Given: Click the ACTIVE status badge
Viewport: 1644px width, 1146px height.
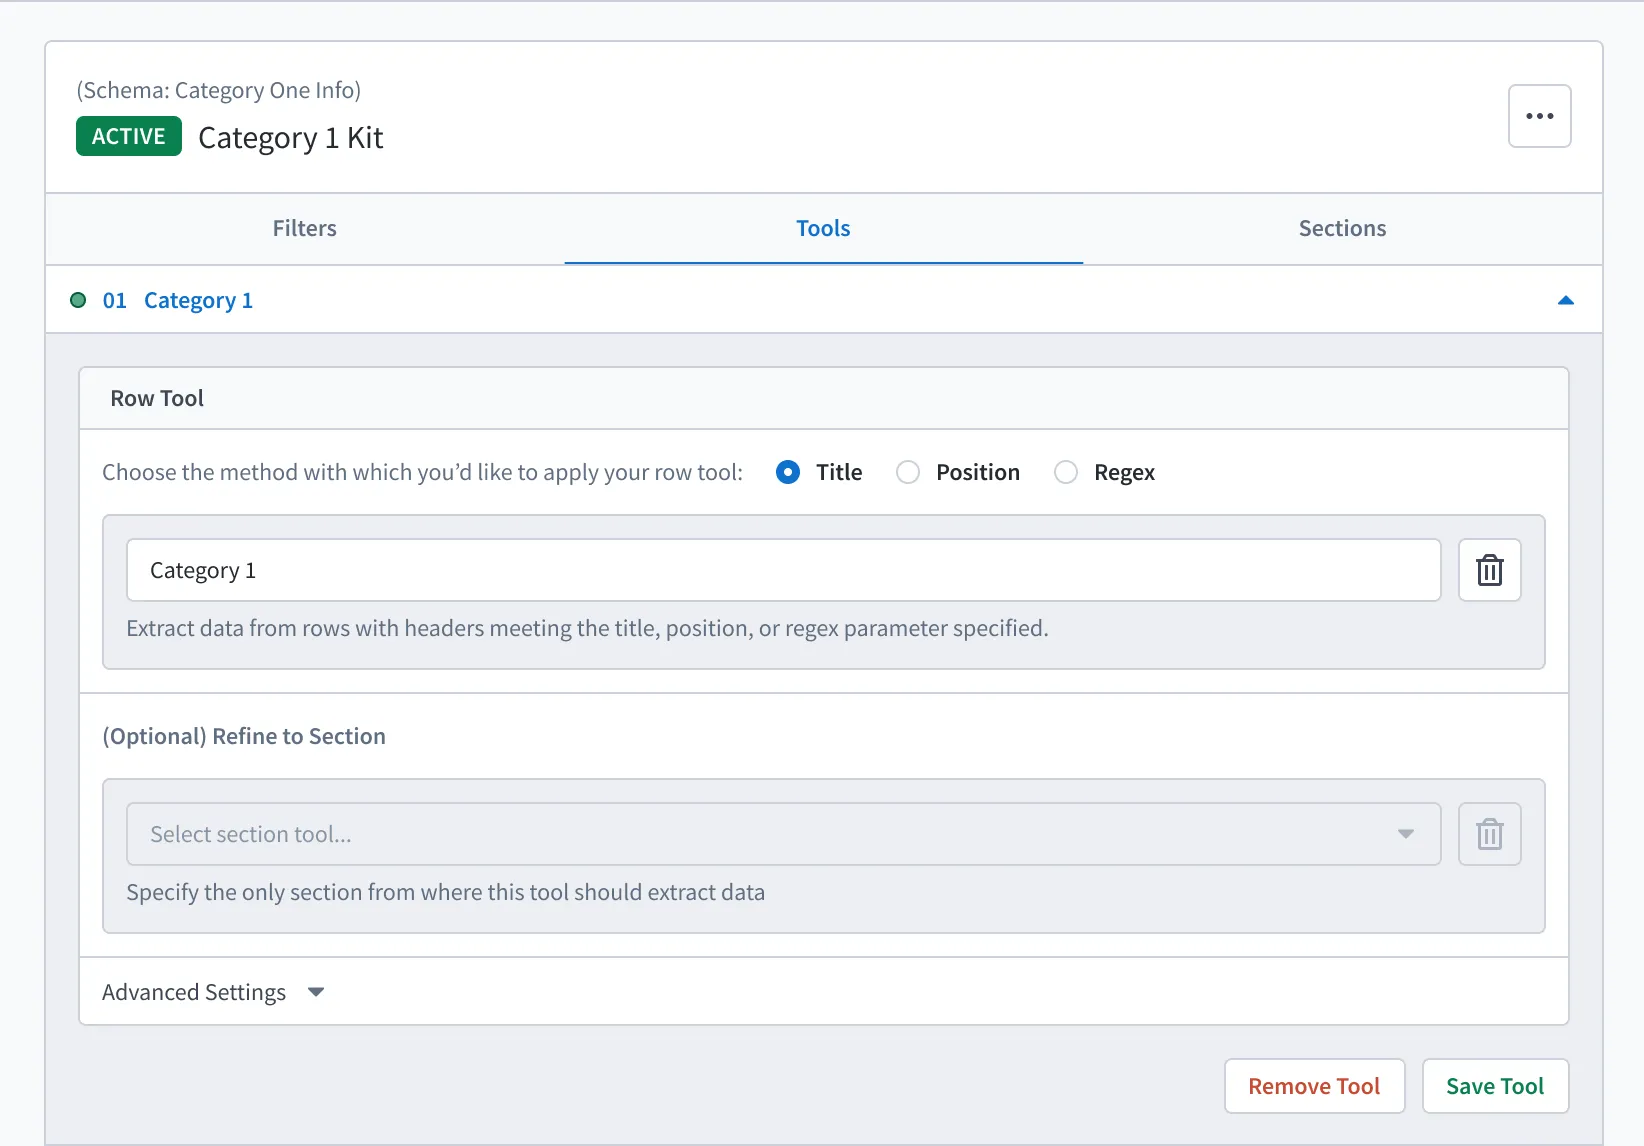Looking at the screenshot, I should tap(129, 136).
